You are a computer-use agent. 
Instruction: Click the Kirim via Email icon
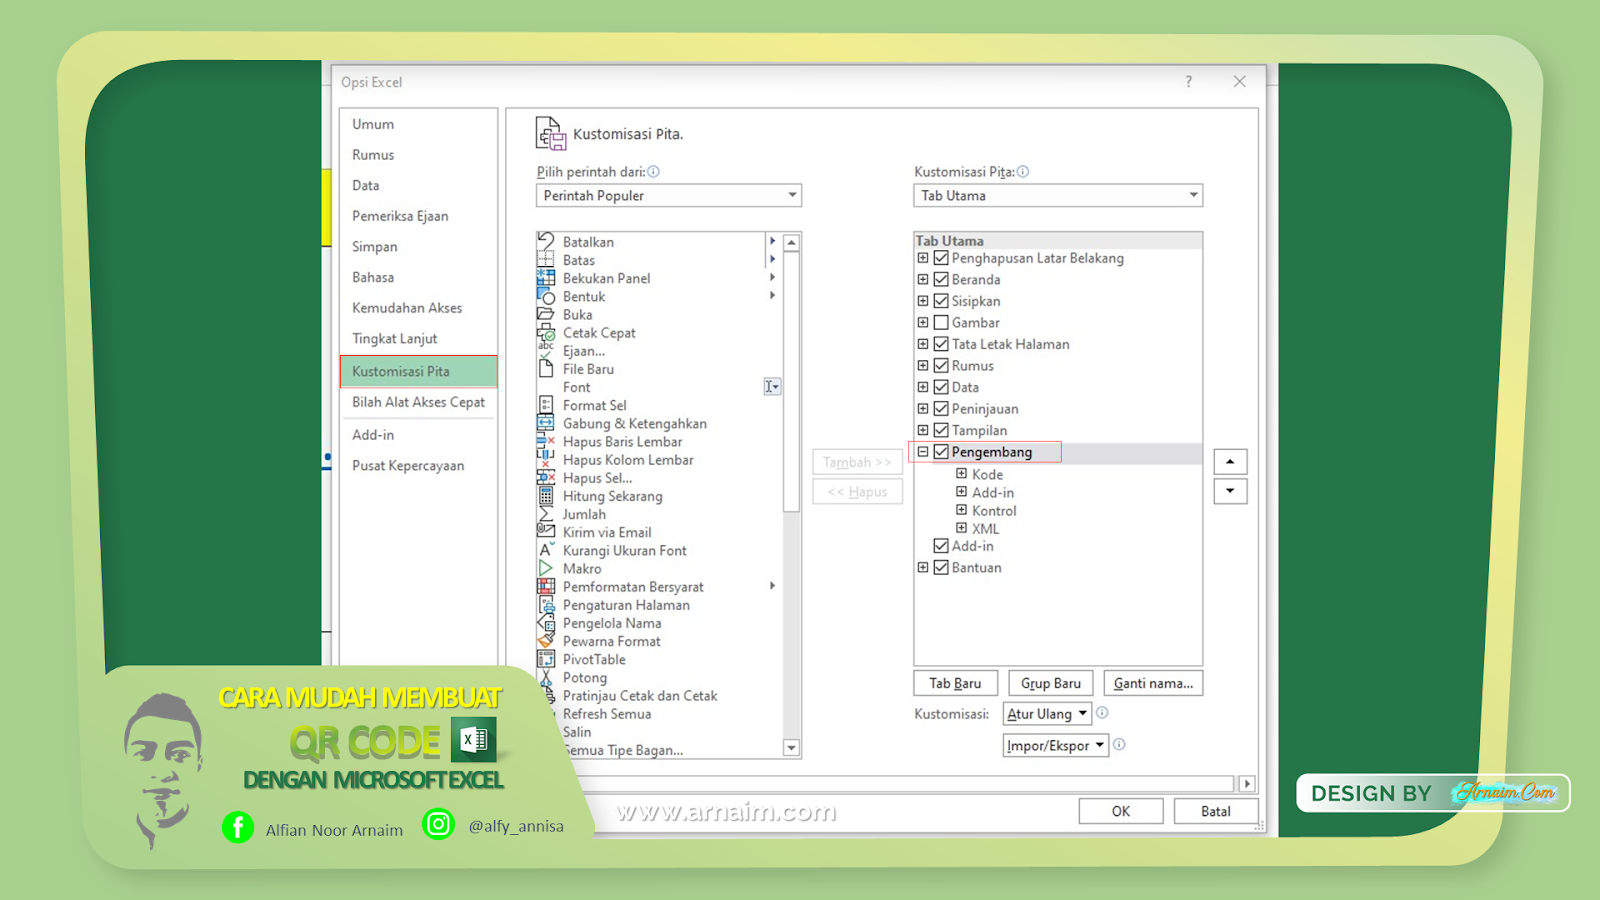(x=546, y=532)
